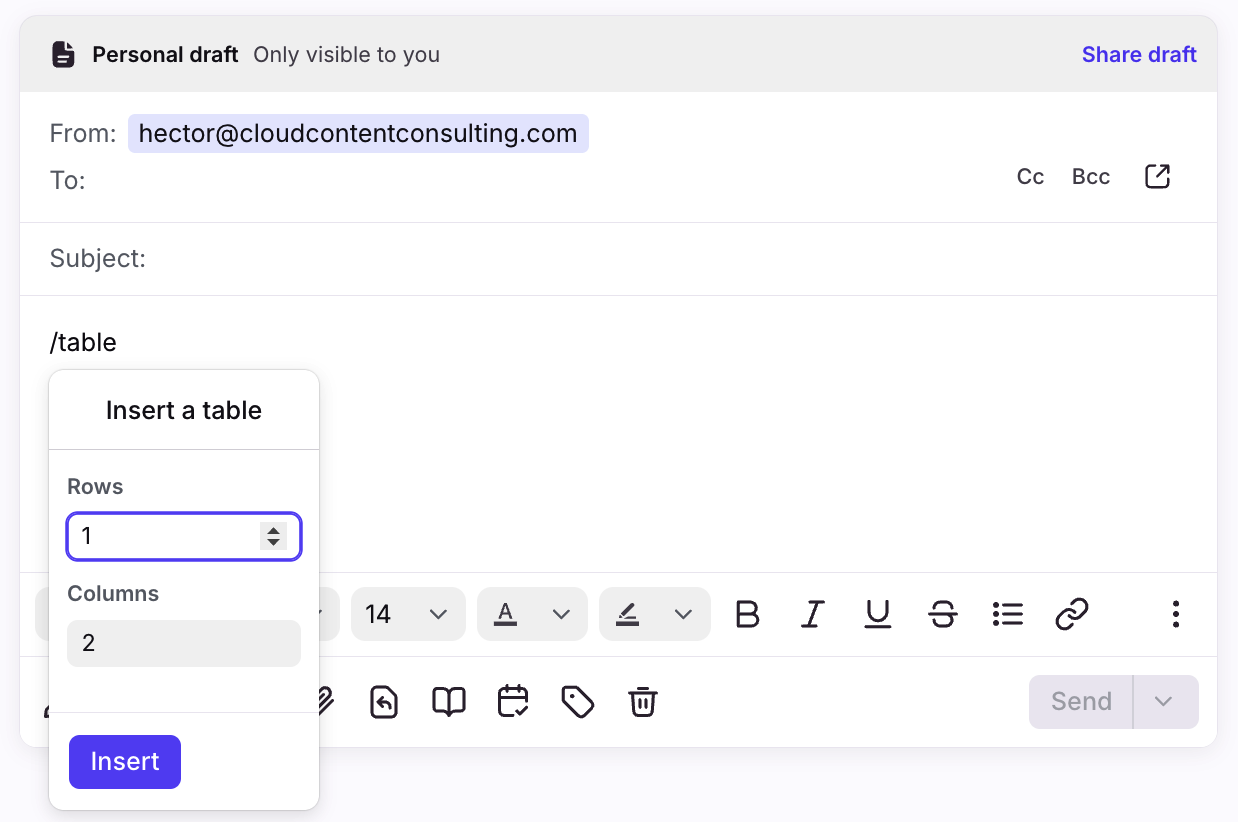The width and height of the screenshot is (1238, 822).
Task: Click the Share draft link
Action: point(1139,54)
